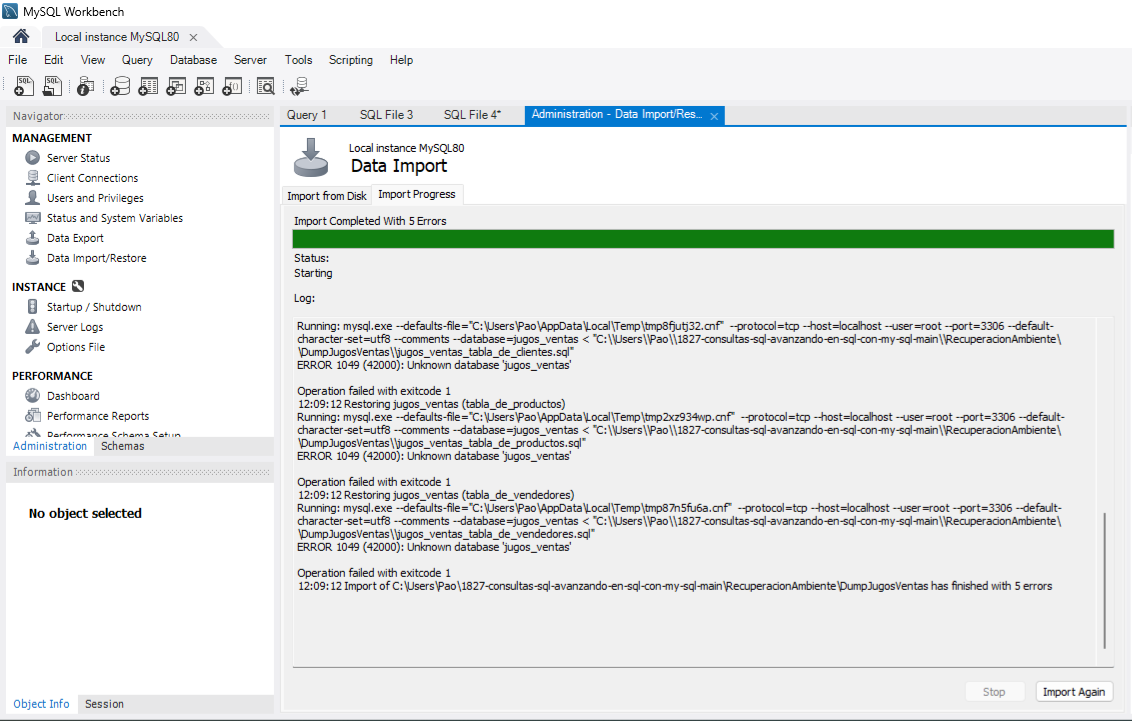
Task: Open the Help menu
Action: 401,60
